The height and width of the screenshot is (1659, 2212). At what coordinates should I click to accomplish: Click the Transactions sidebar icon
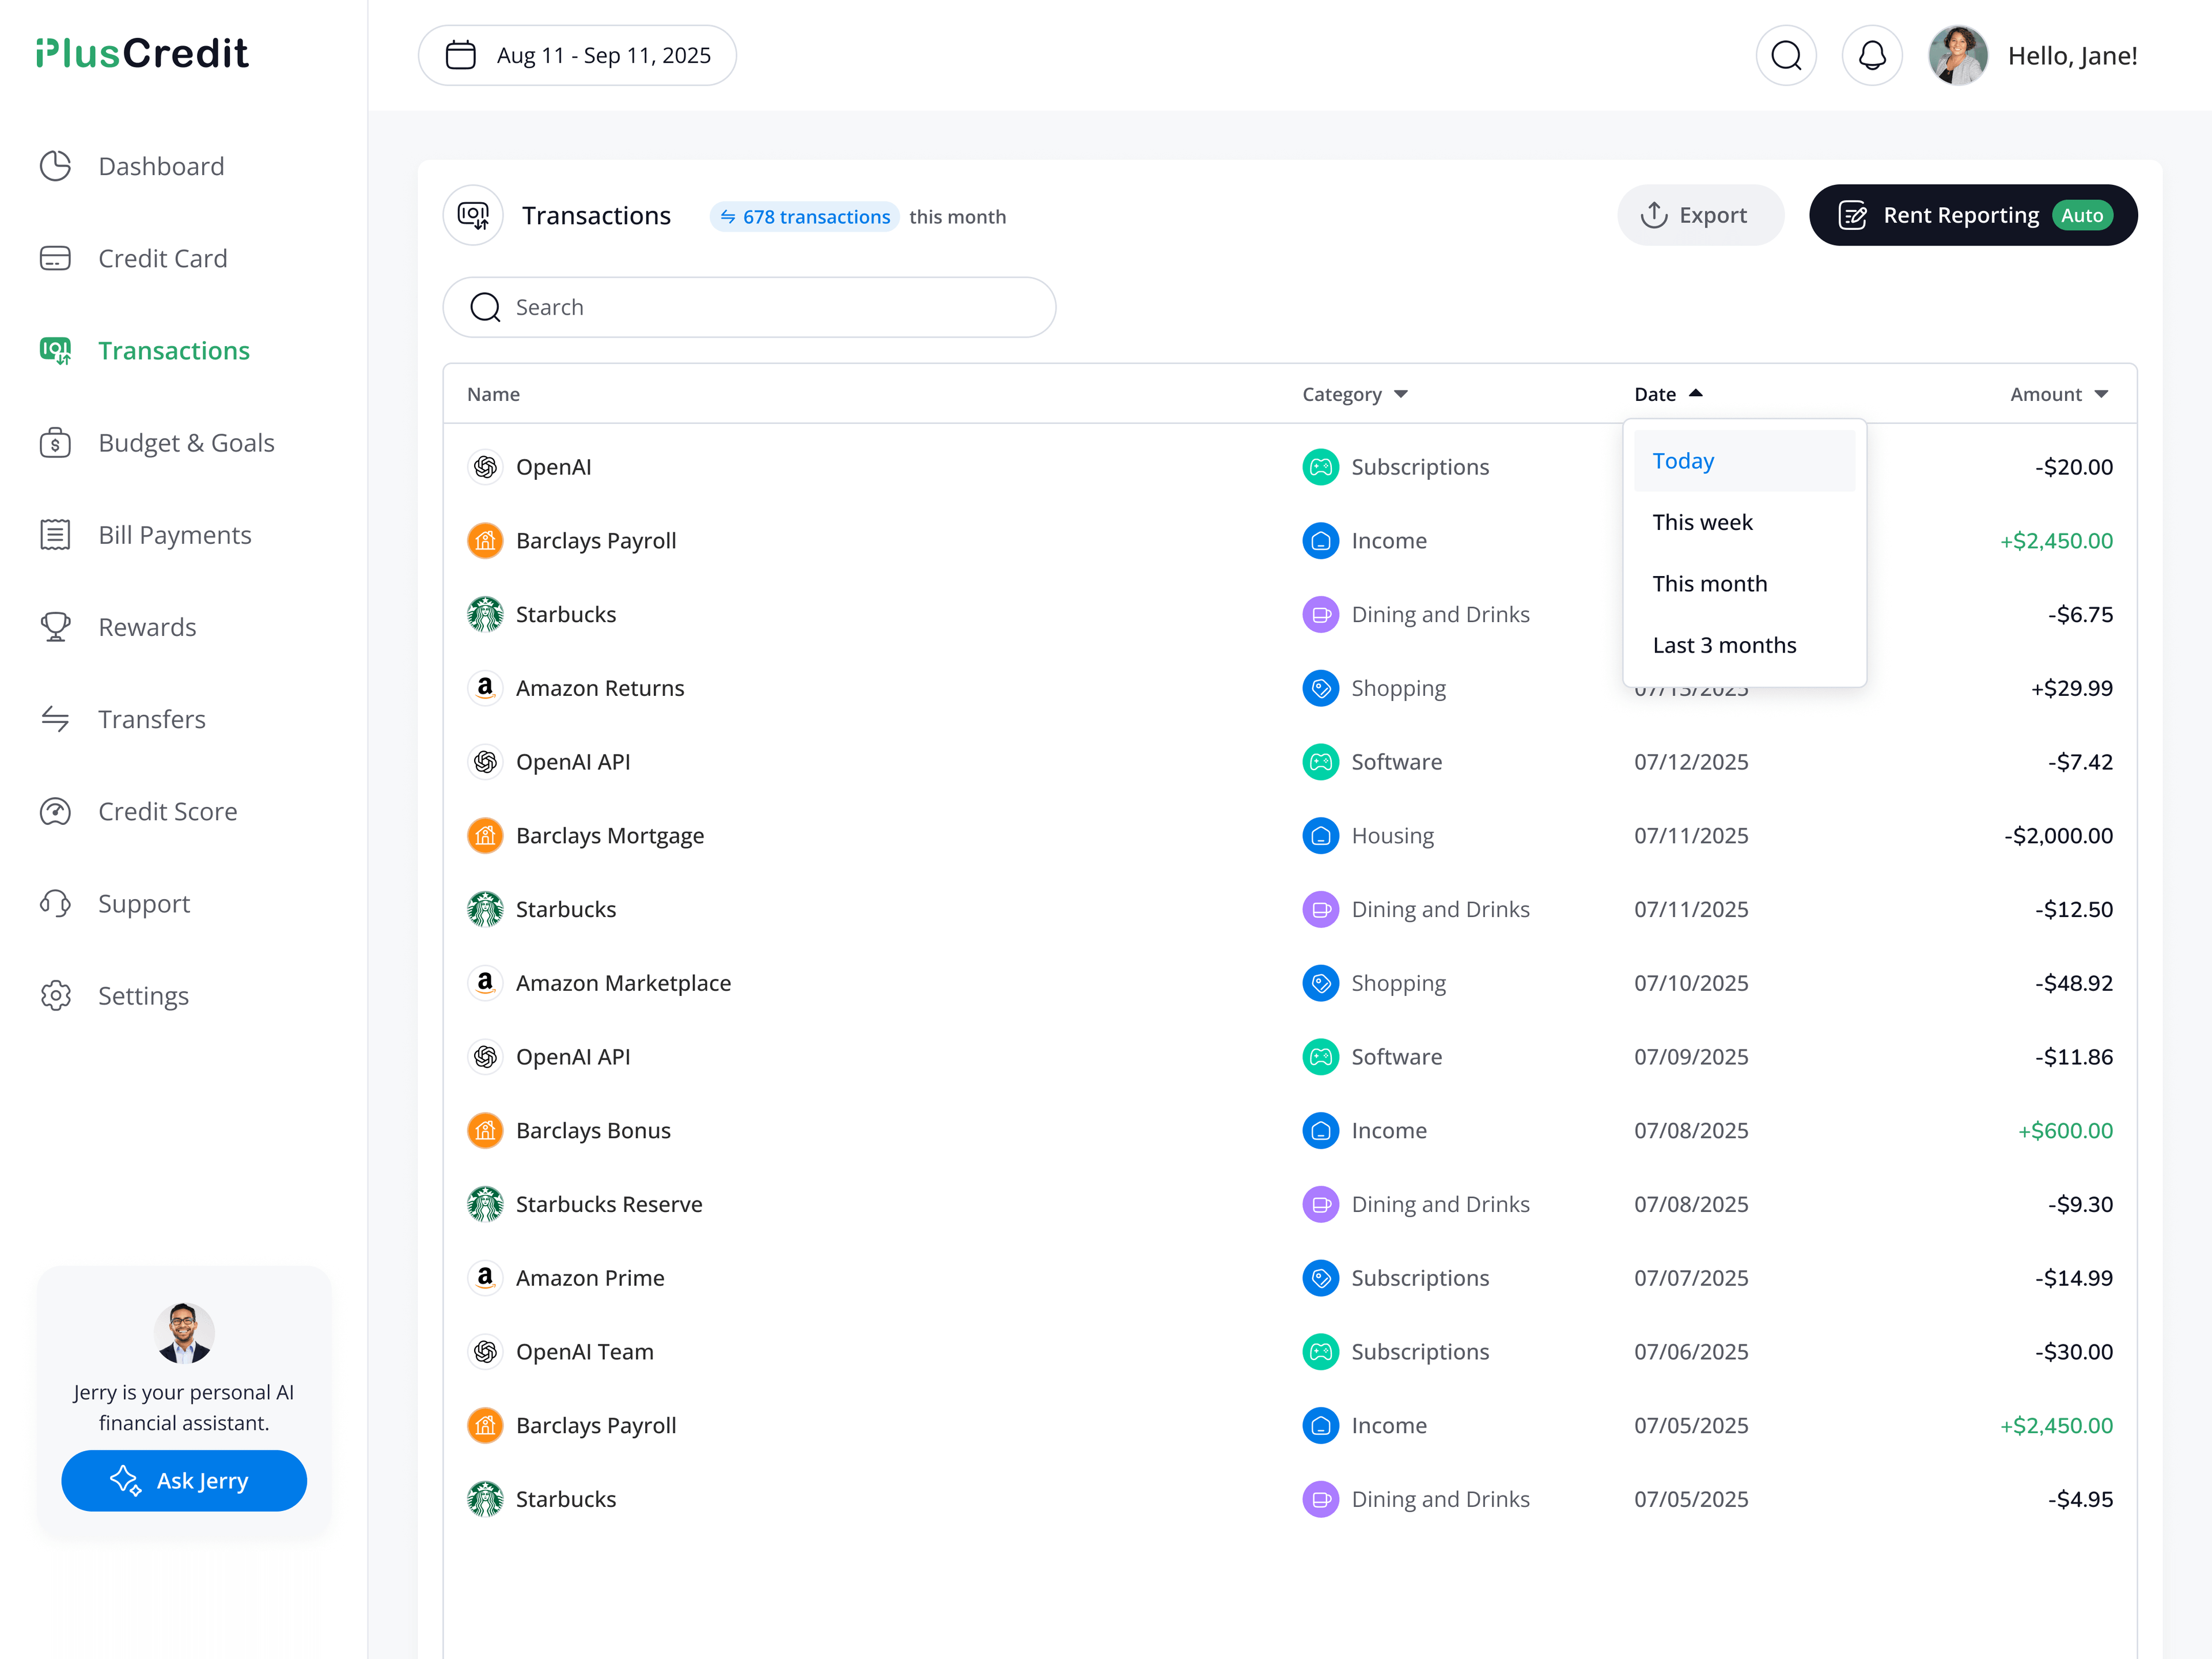point(56,350)
